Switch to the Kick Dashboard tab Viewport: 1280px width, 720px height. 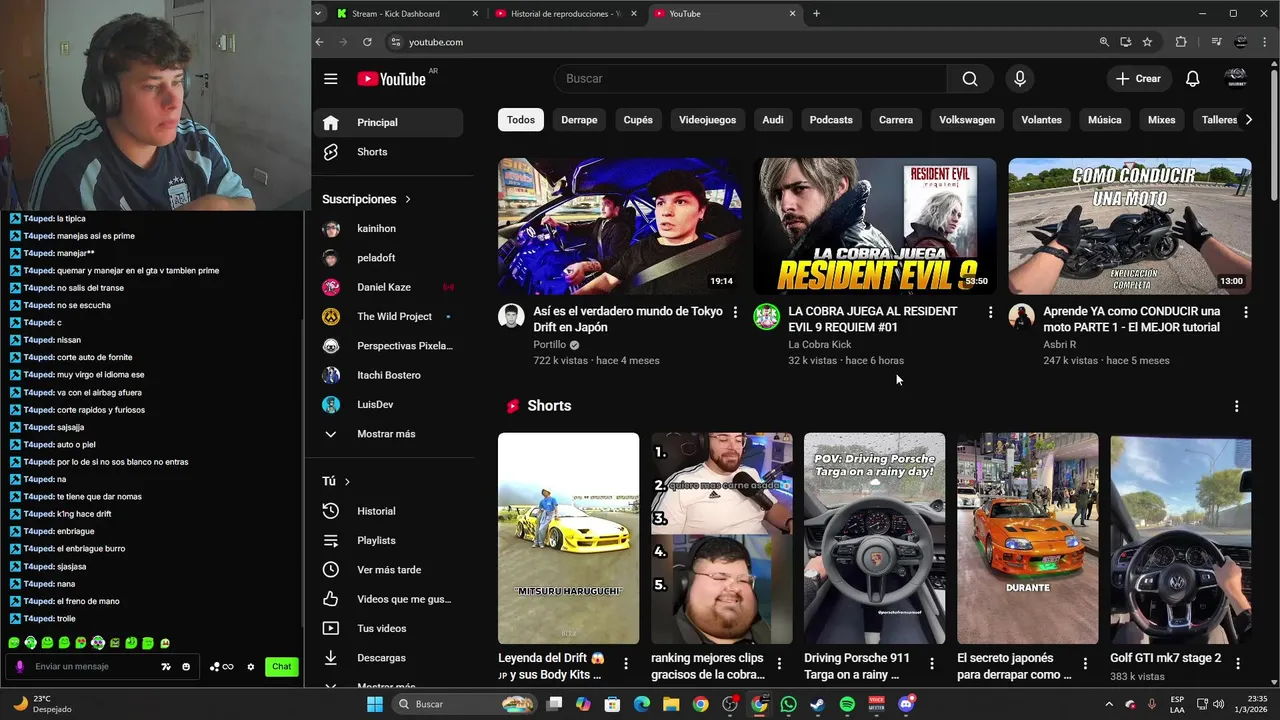408,14
